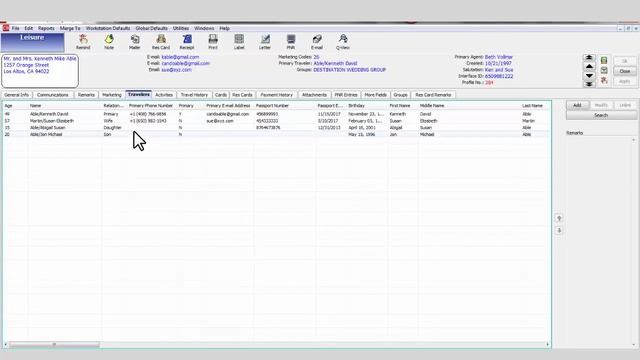This screenshot has width=640, height=360.
Task: Click the red reminder icon near Apply
Action: coord(604,81)
